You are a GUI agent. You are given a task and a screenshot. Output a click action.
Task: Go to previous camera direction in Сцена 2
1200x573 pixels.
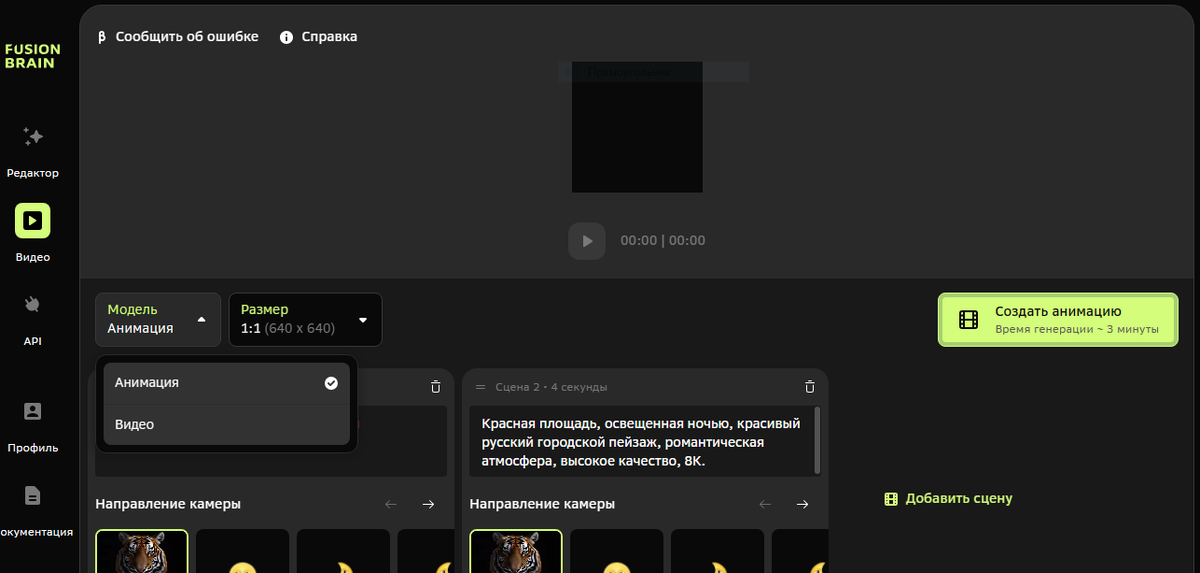point(765,504)
